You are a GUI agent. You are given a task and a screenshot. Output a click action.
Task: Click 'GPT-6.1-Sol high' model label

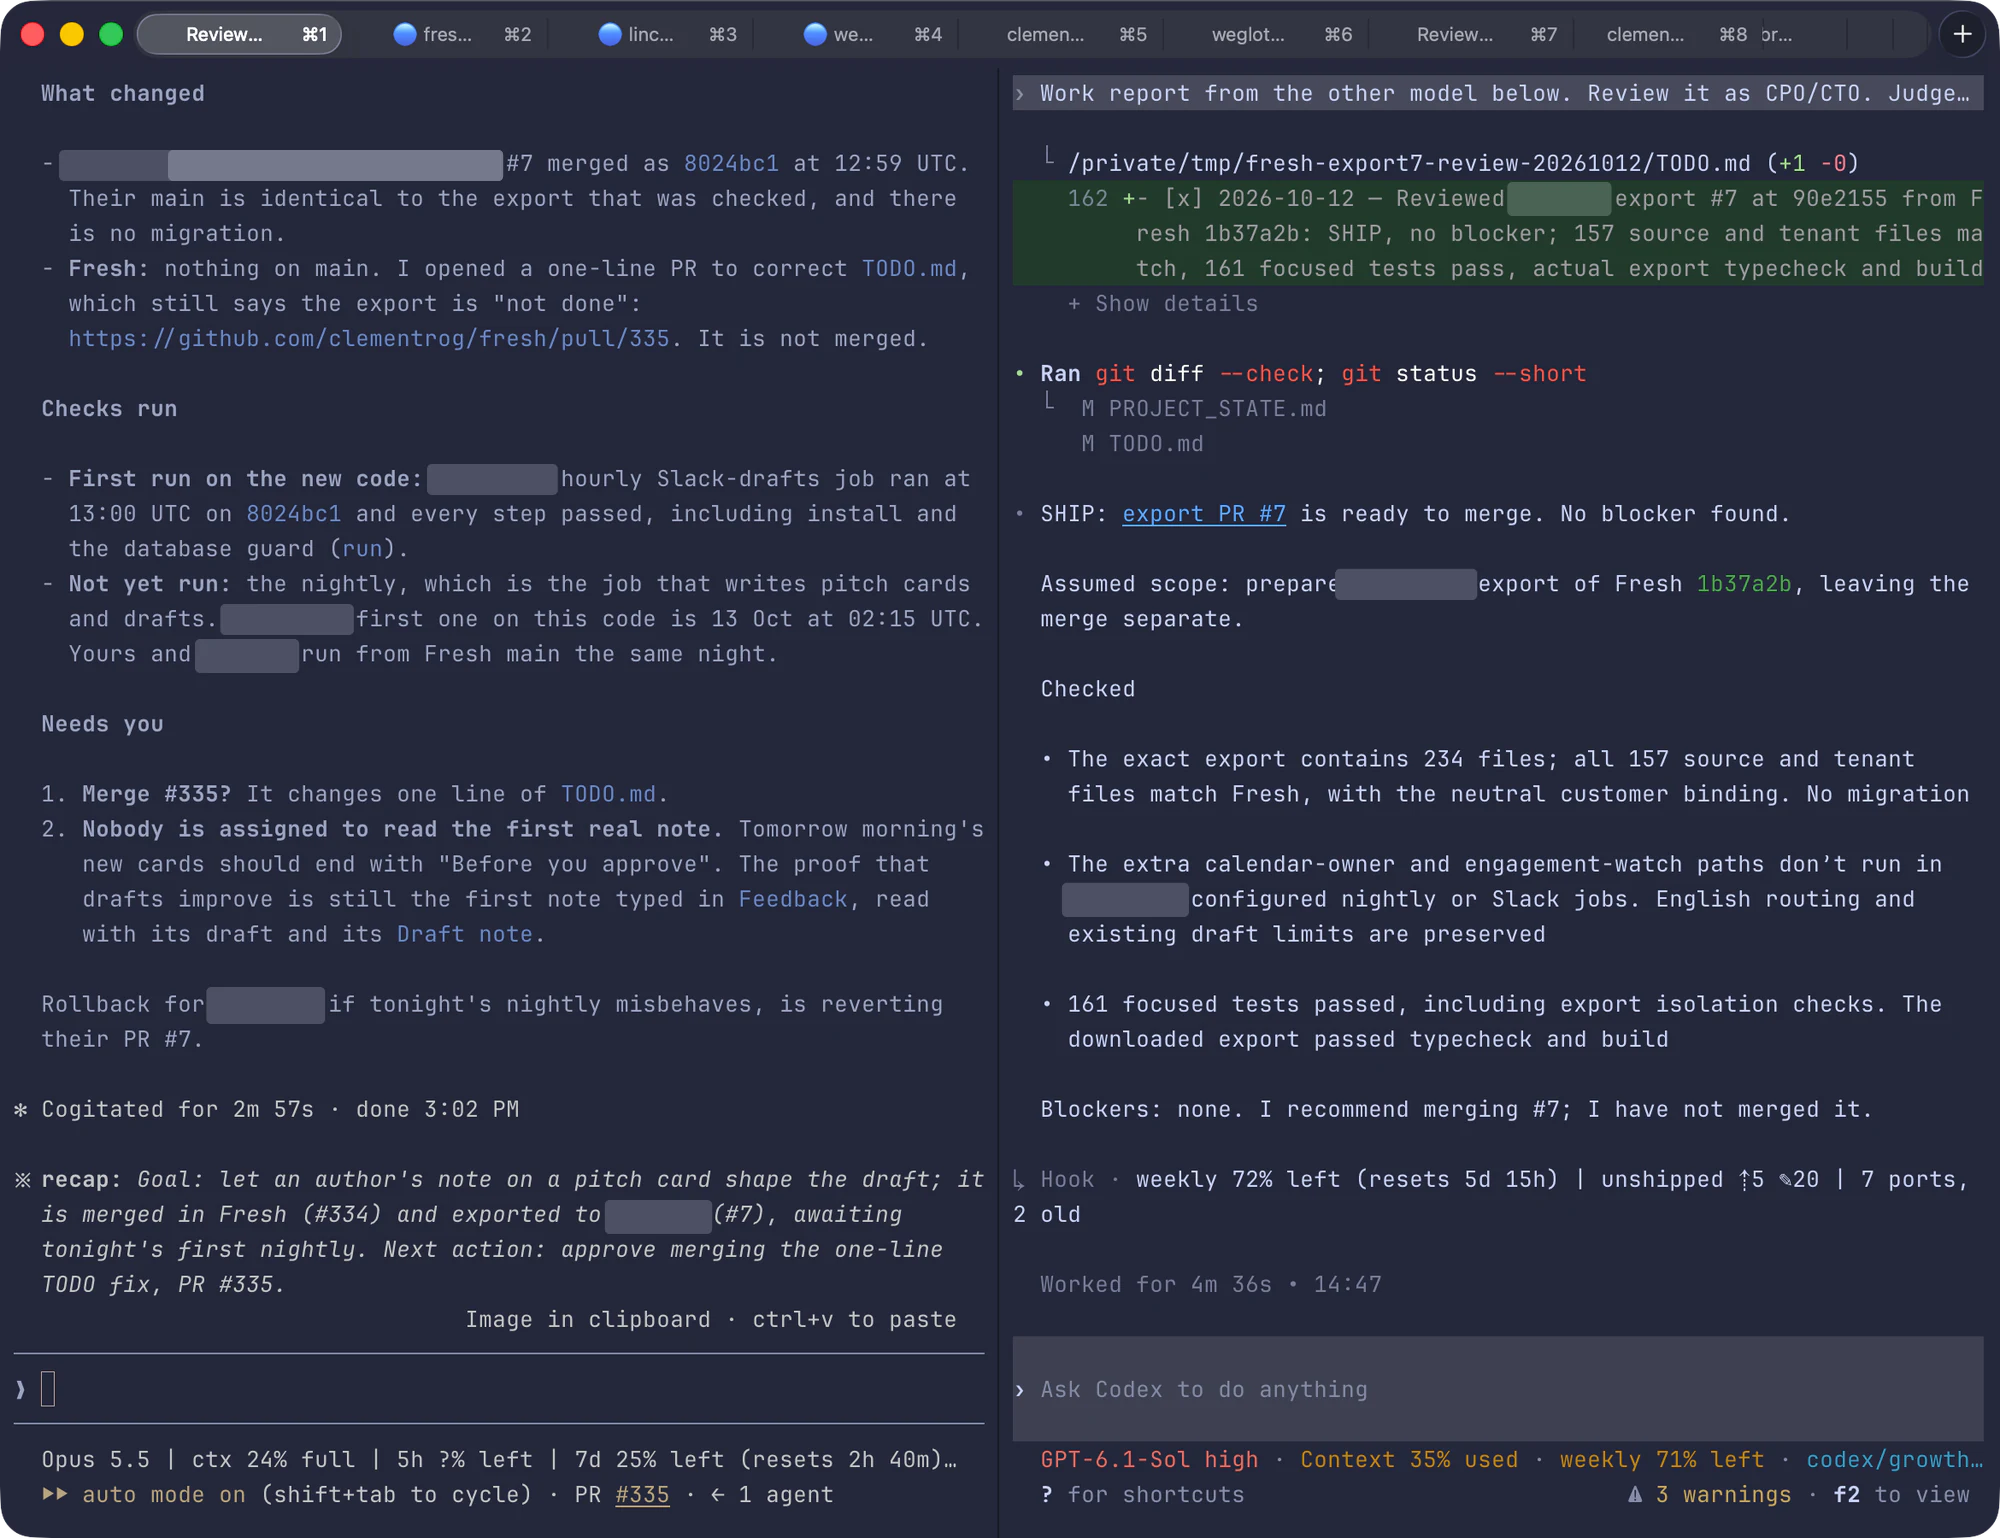click(1149, 1459)
